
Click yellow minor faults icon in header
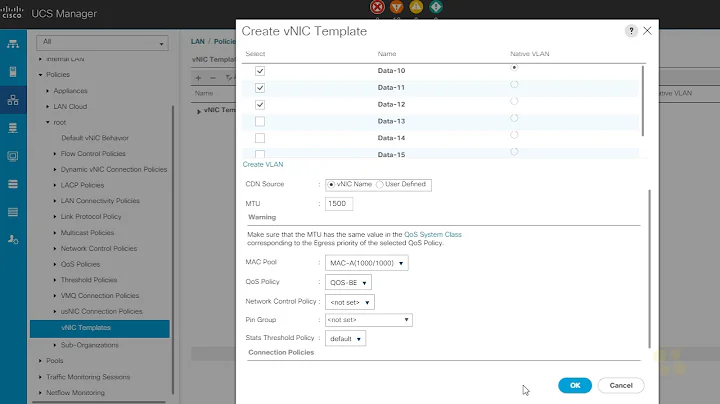416,7
